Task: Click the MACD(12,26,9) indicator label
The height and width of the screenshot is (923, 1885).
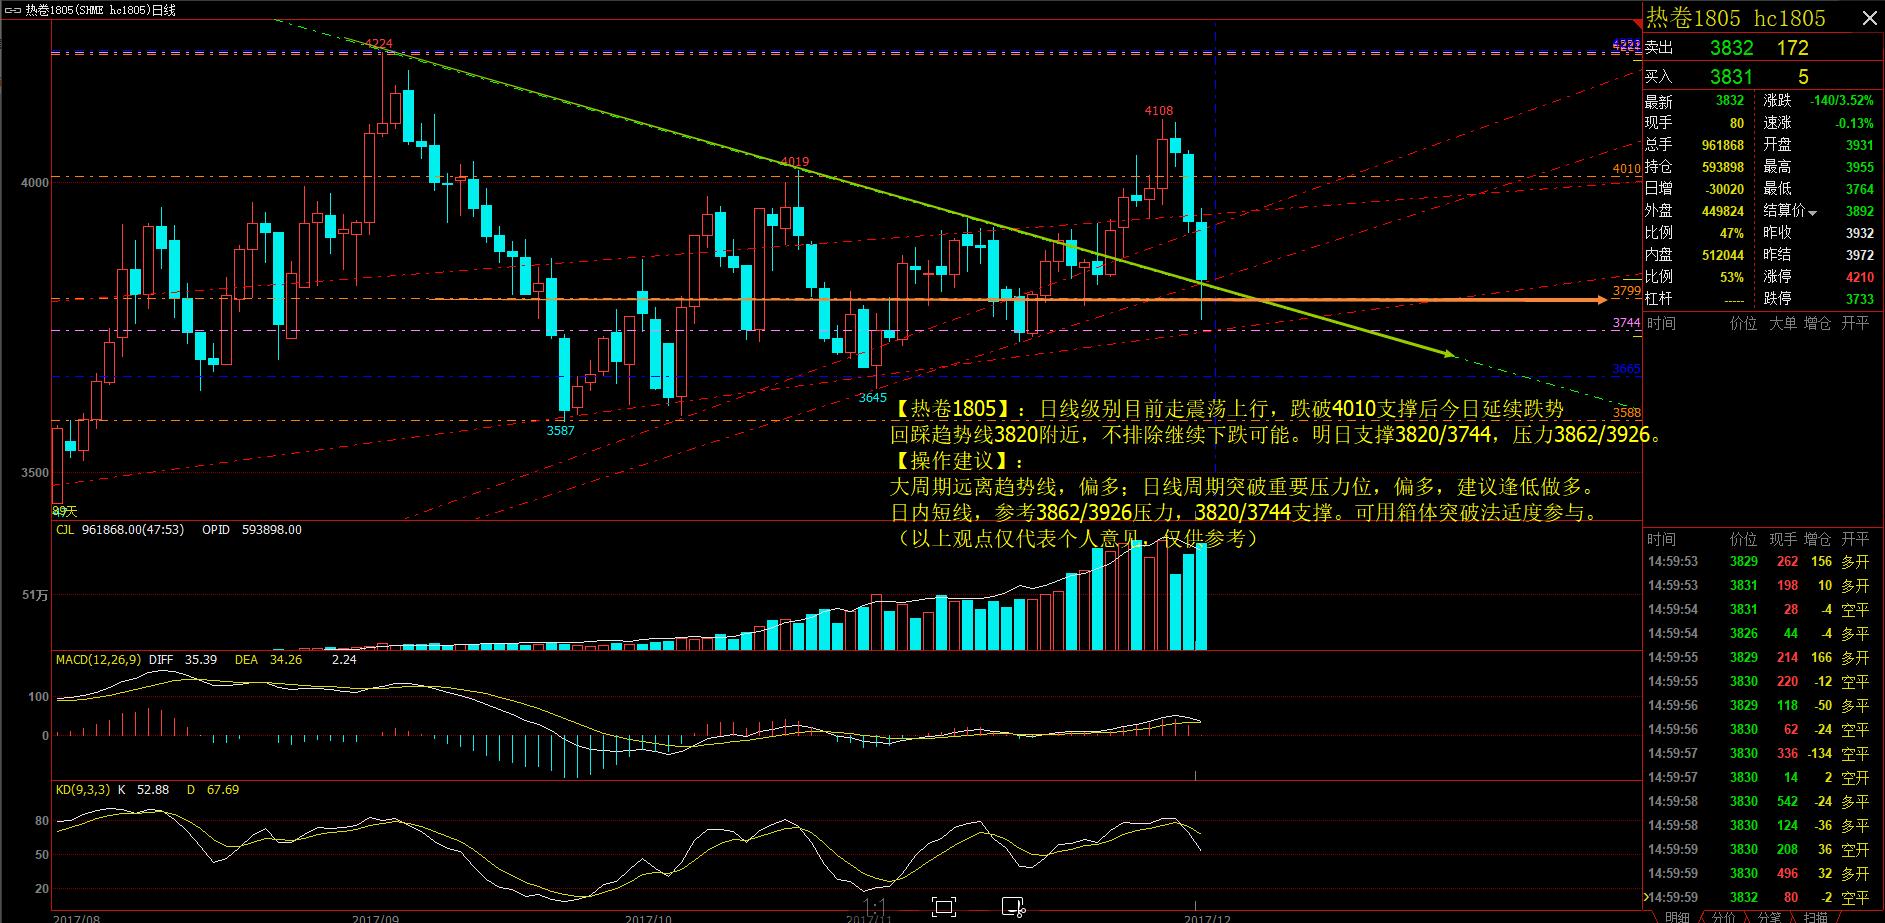Action: coord(98,660)
